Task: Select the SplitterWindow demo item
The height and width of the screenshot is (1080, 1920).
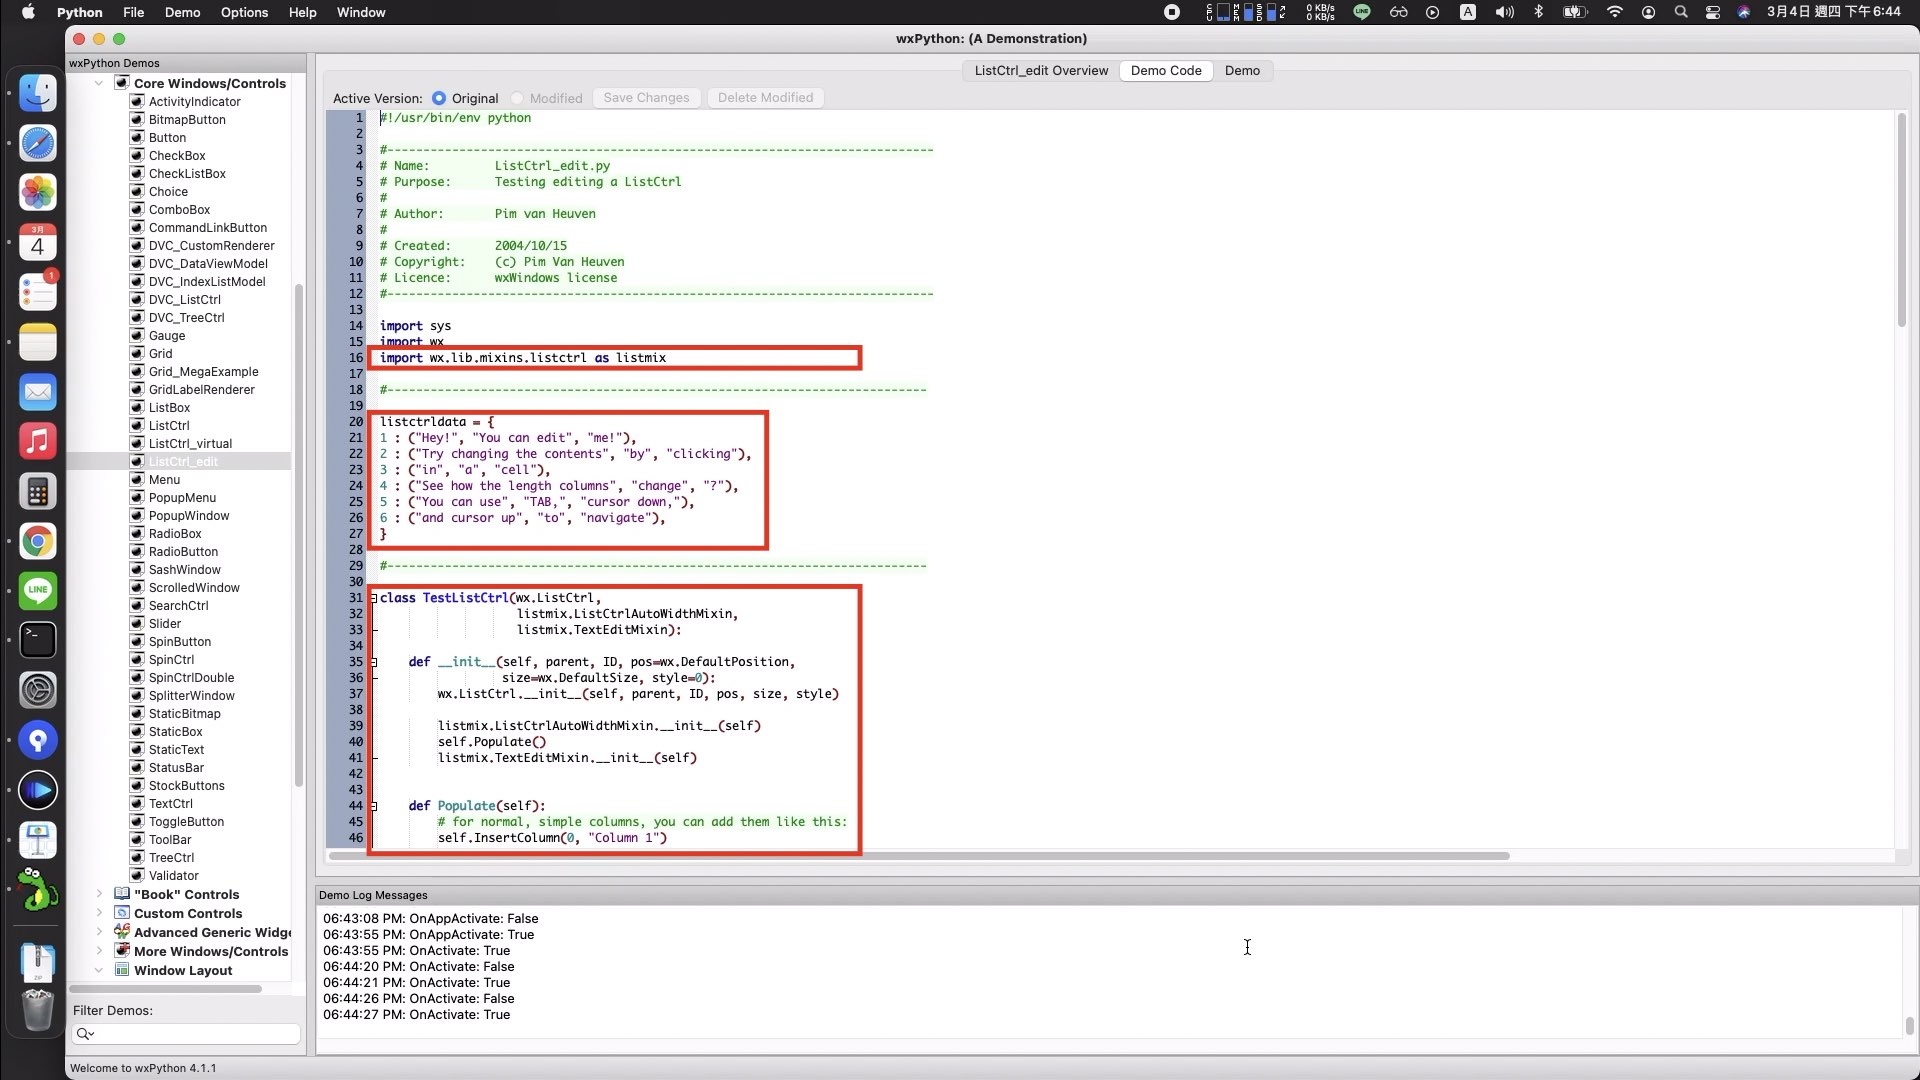Action: pos(191,696)
